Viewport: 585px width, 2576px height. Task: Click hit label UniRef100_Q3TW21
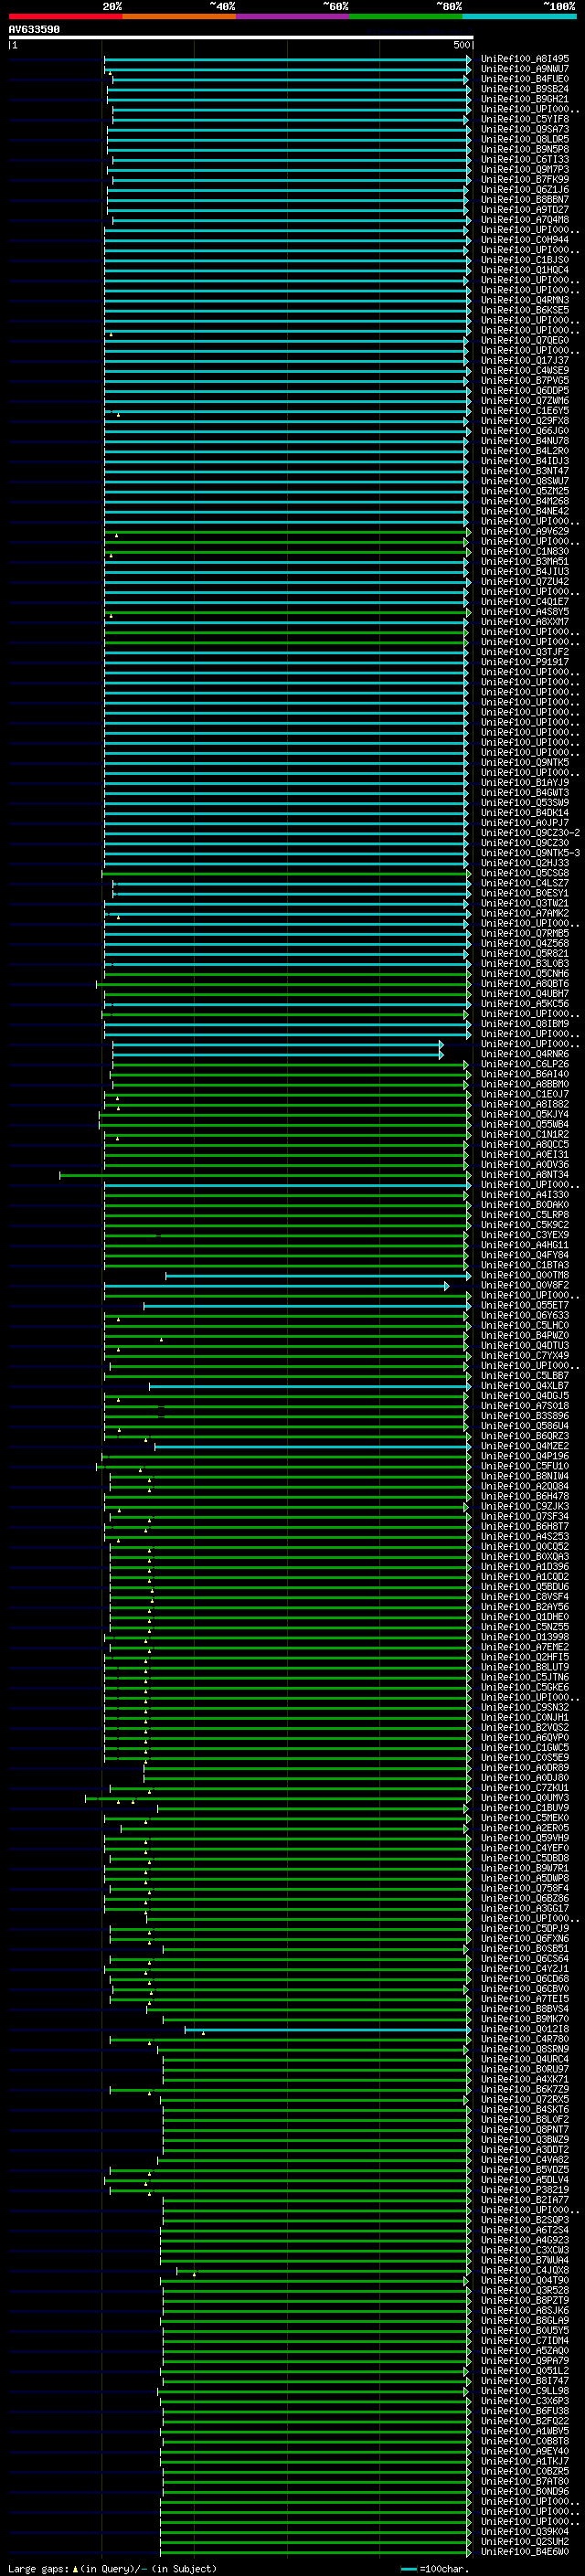click(x=525, y=903)
